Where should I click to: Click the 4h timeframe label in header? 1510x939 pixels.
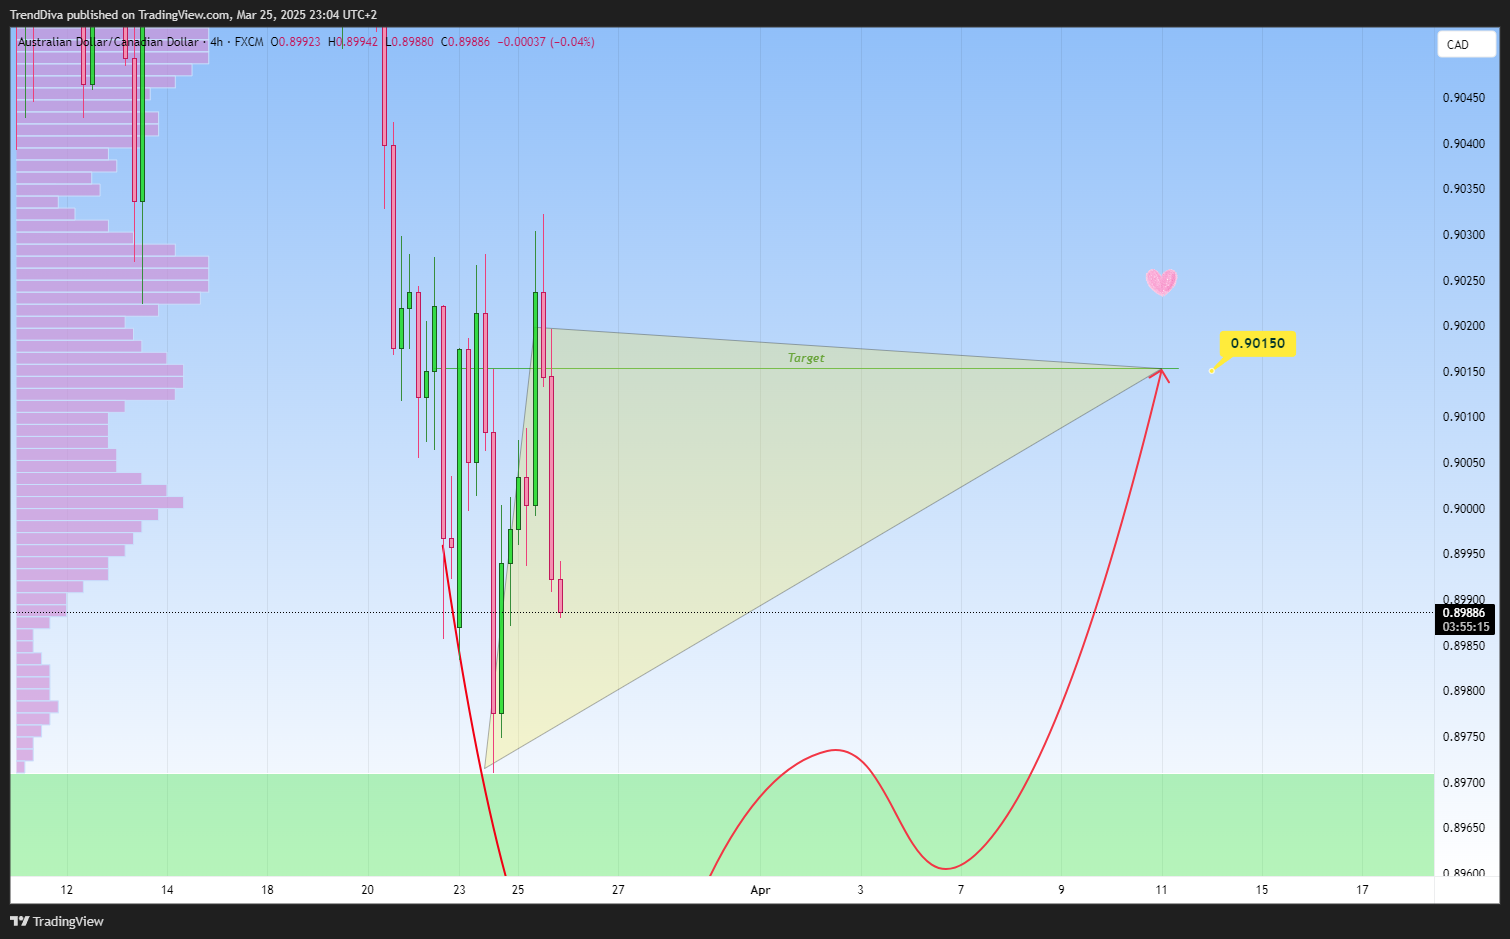pos(217,42)
